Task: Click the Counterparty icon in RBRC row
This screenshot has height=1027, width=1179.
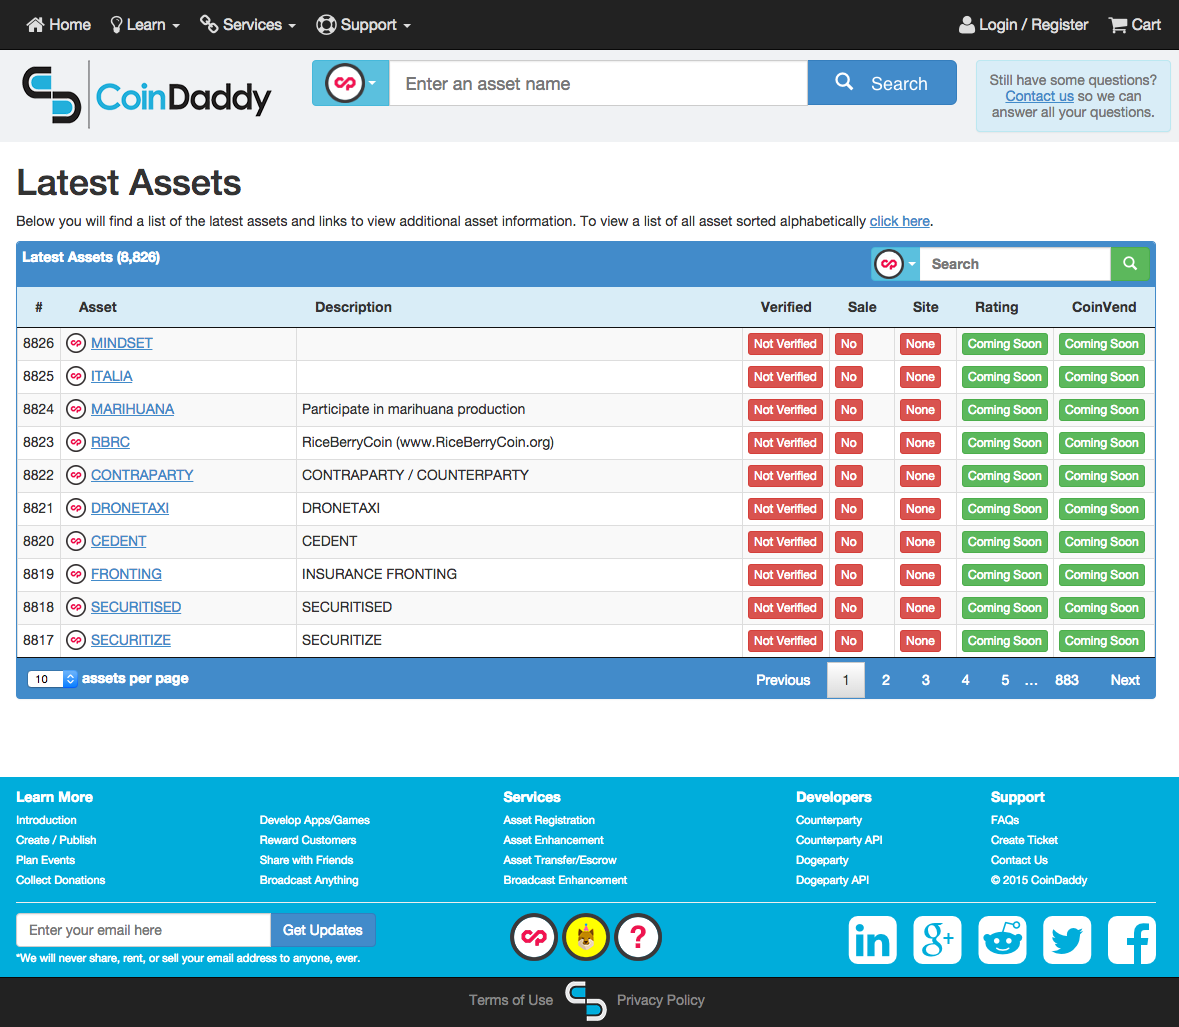Action: pos(76,443)
